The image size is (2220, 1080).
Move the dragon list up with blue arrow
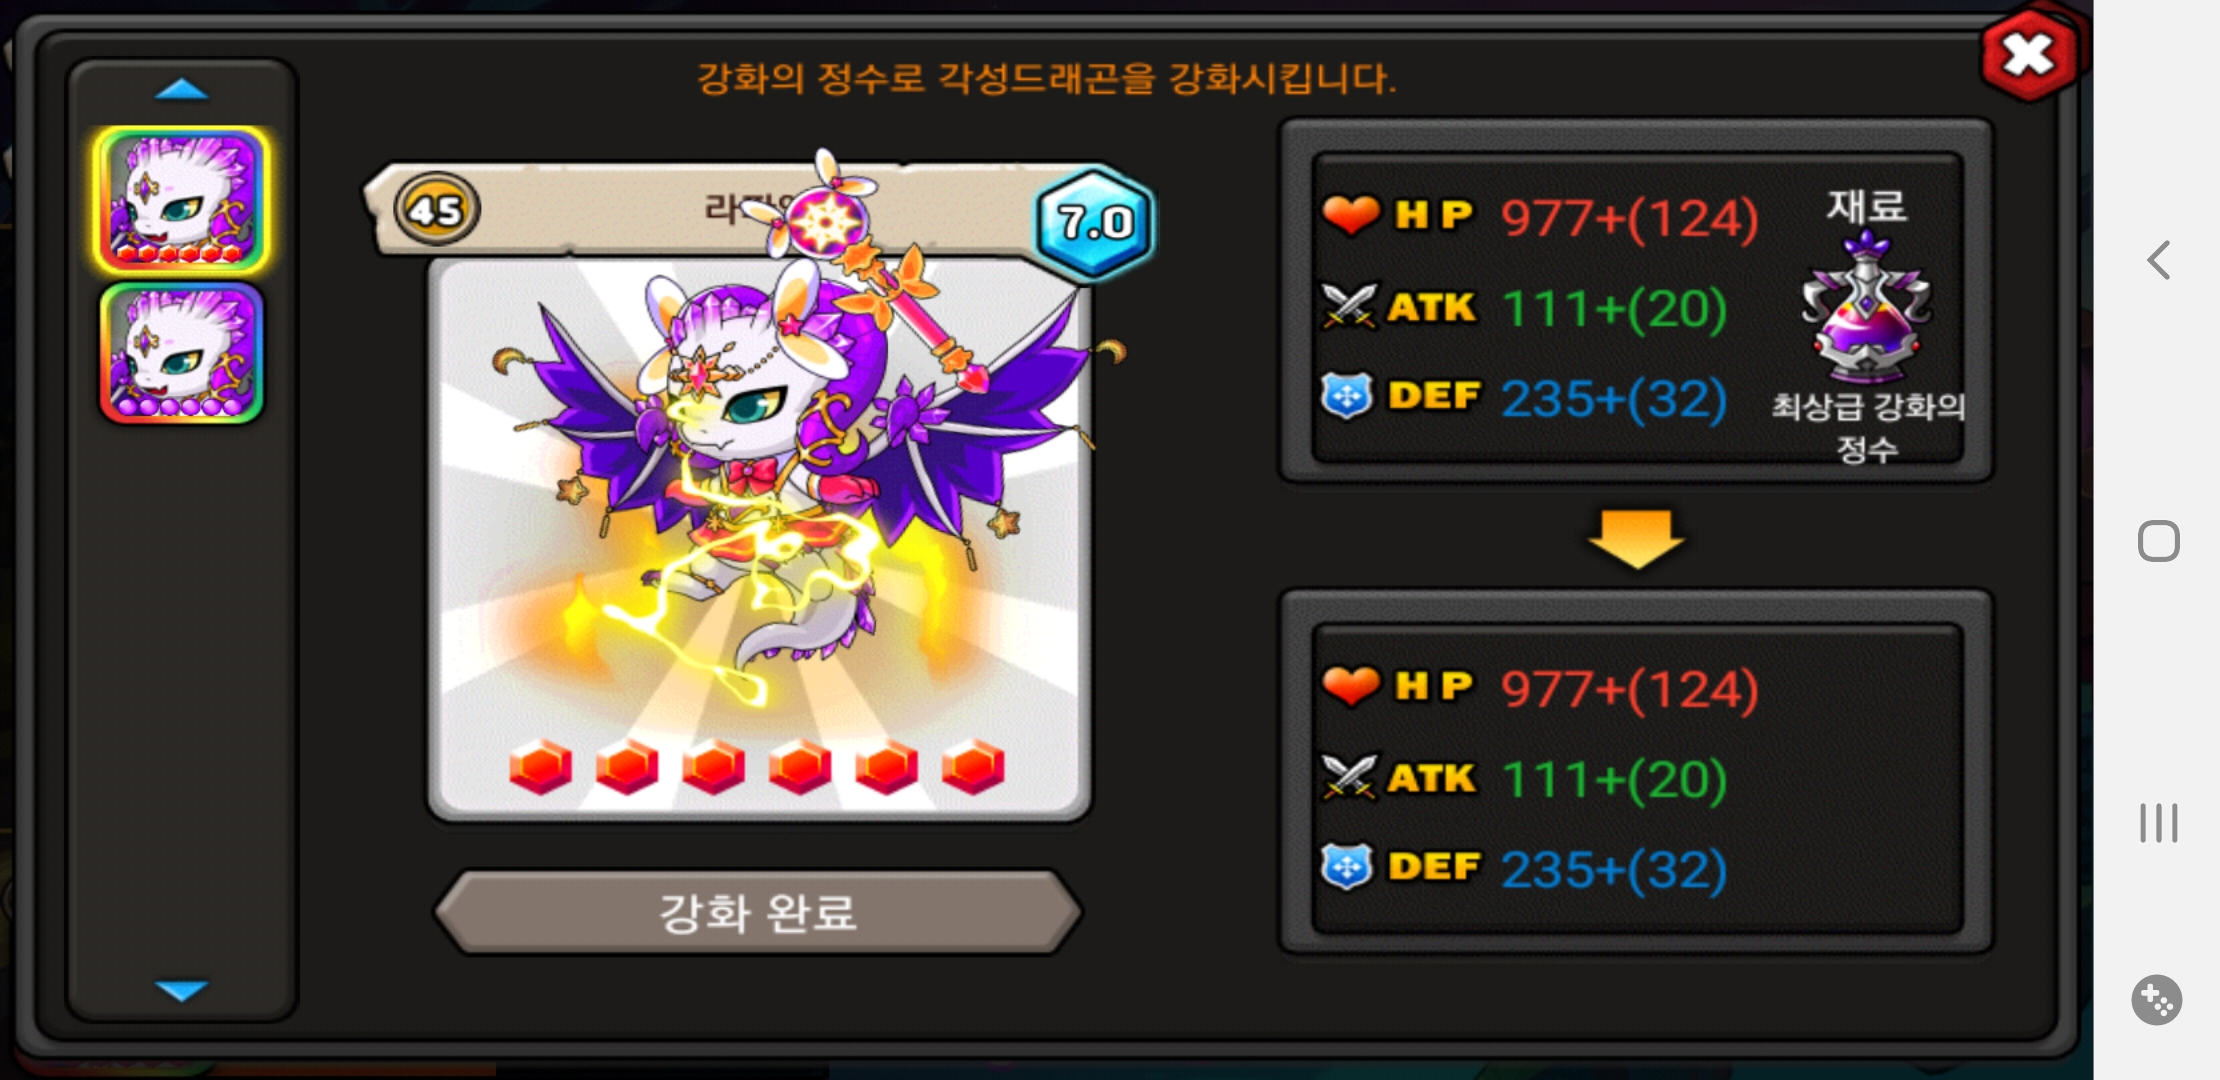[181, 90]
